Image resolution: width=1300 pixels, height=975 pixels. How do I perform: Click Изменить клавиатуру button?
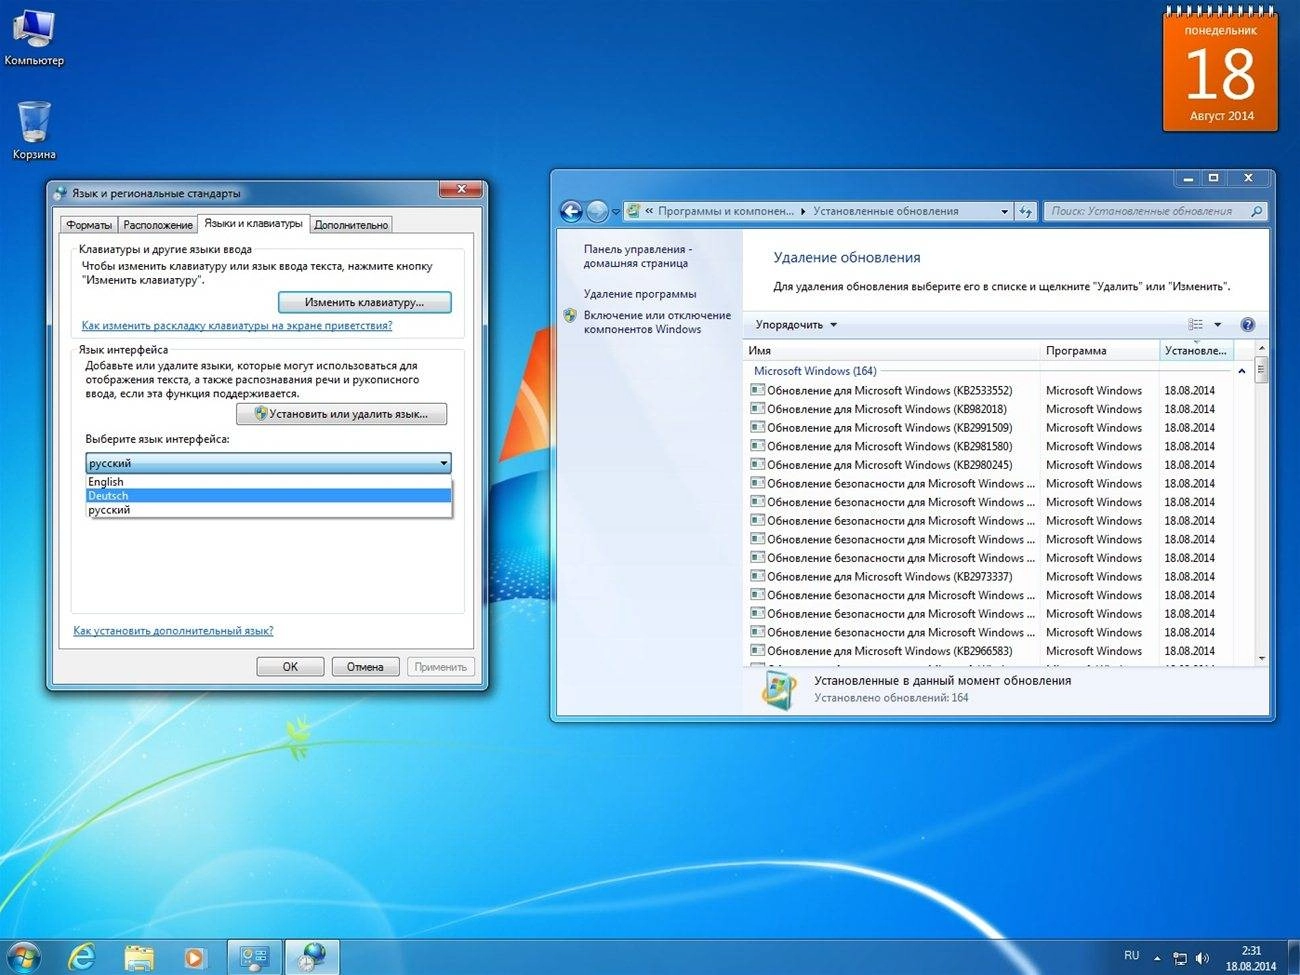click(x=364, y=302)
